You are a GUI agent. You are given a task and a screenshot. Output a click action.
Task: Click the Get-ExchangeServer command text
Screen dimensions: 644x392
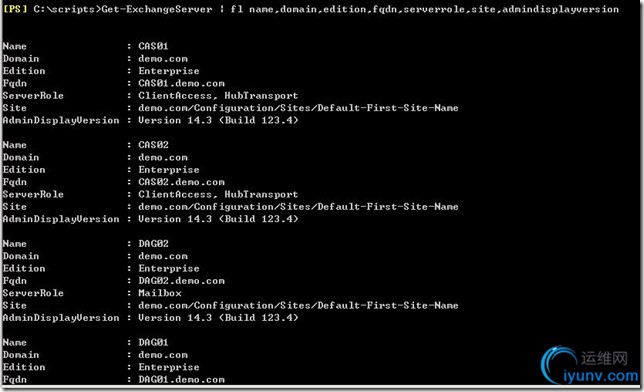click(x=157, y=9)
